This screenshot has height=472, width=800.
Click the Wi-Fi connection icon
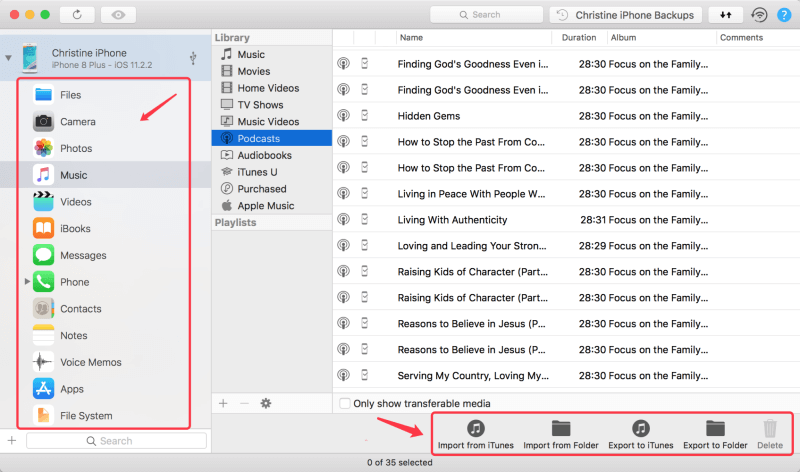click(x=759, y=15)
